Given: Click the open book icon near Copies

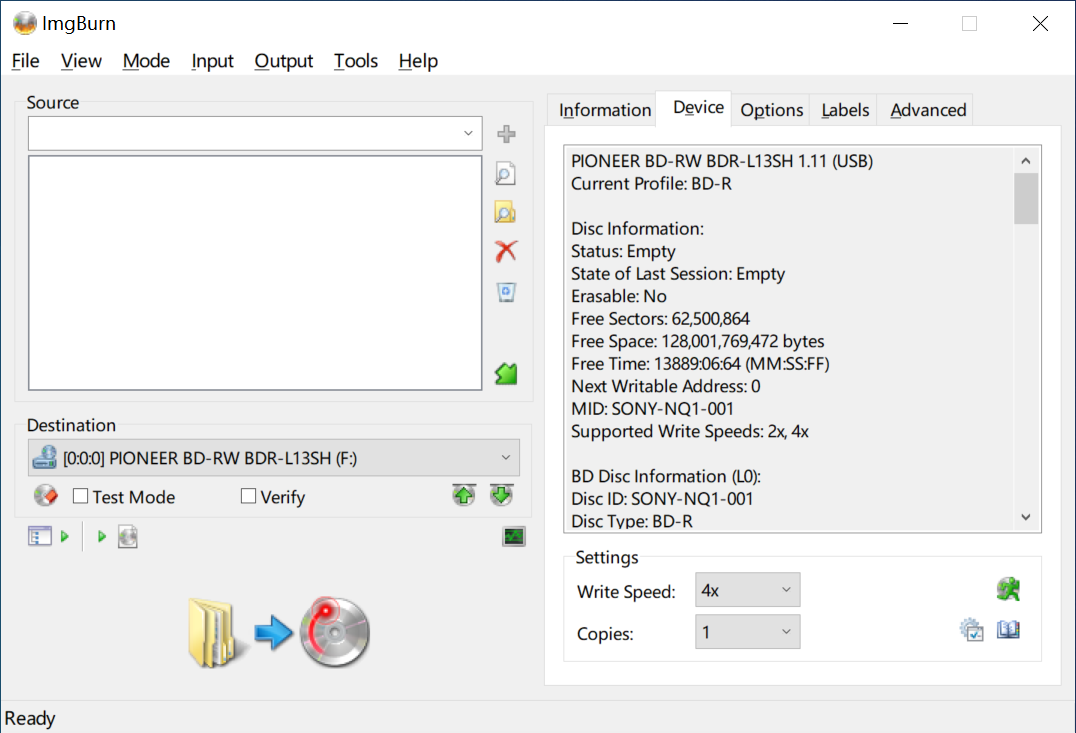Looking at the screenshot, I should 1008,629.
